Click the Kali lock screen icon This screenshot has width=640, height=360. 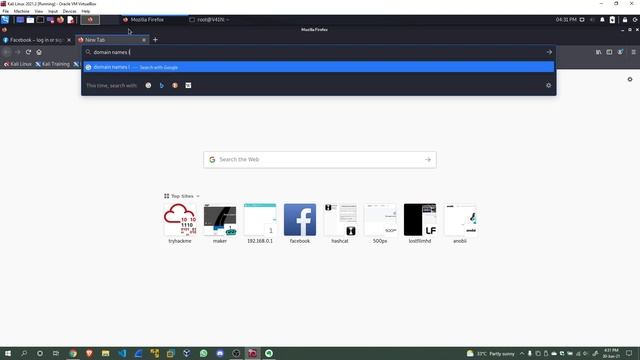[624, 20]
